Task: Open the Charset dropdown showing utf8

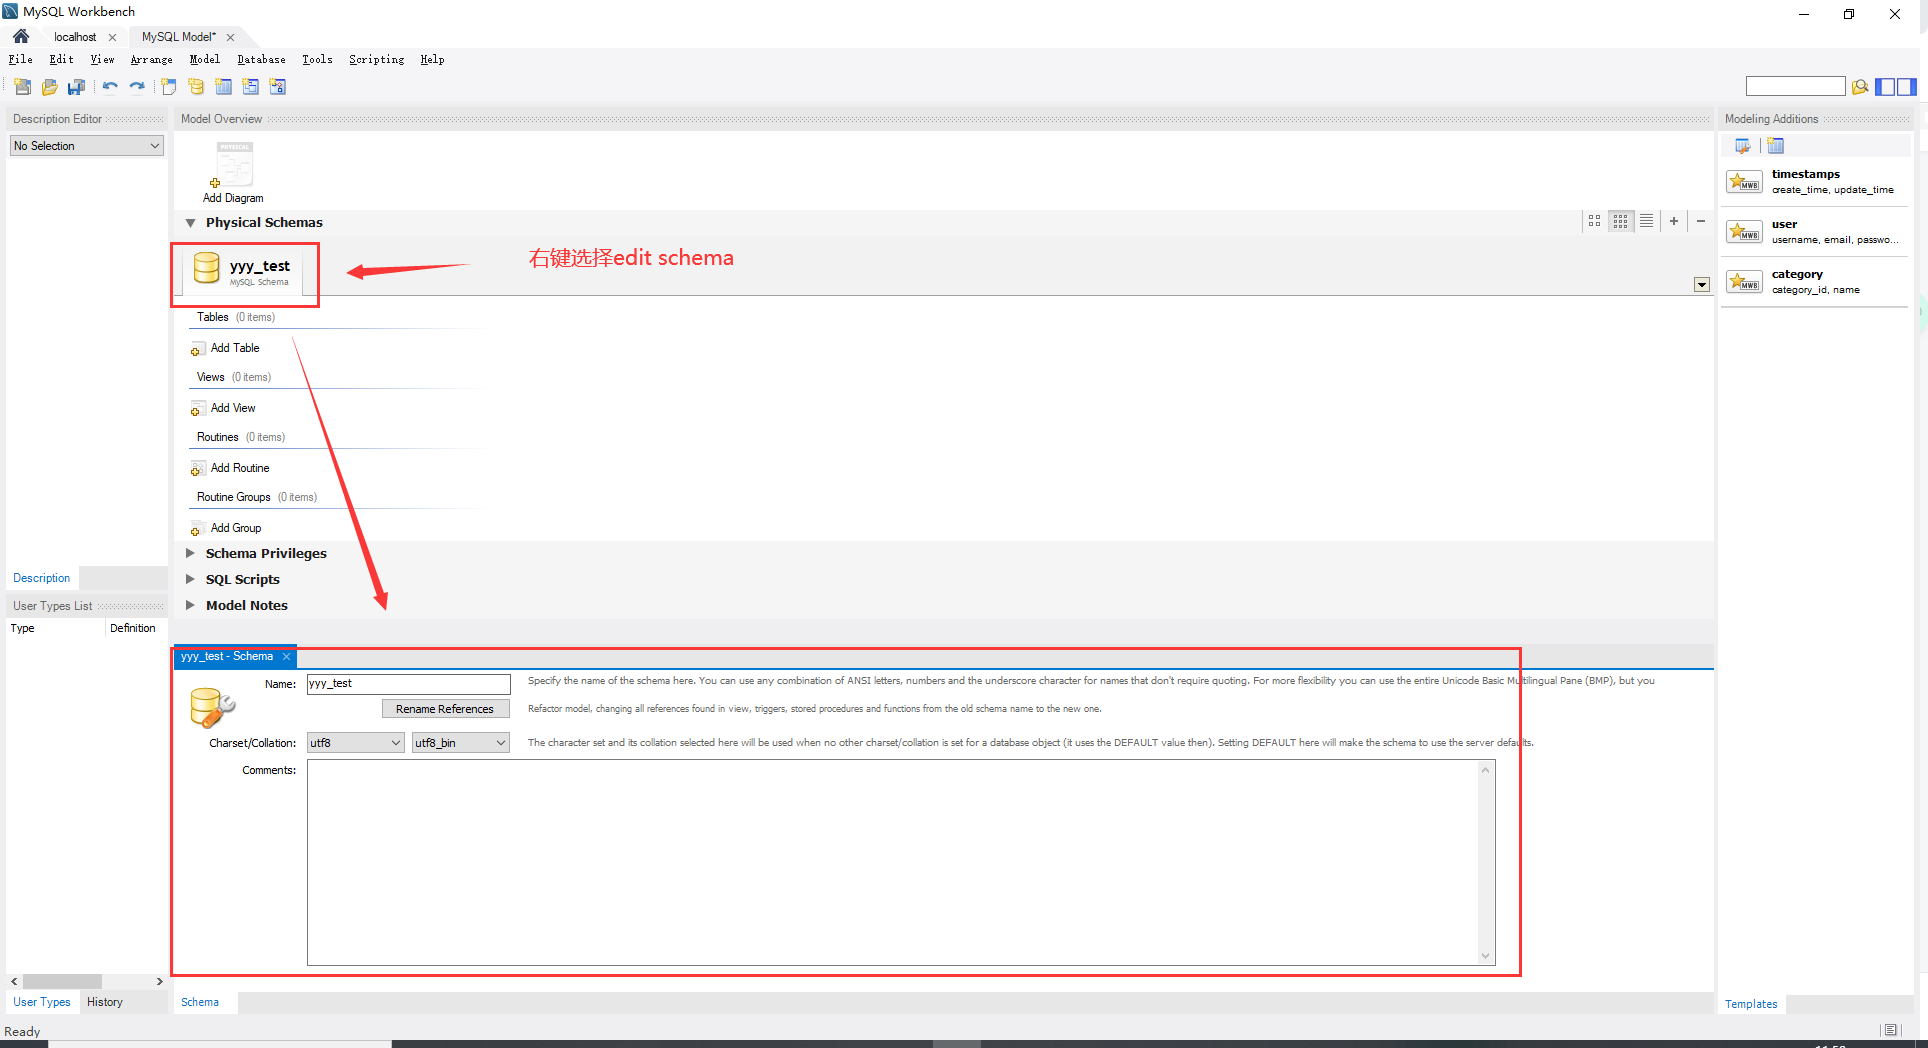Action: tap(355, 742)
